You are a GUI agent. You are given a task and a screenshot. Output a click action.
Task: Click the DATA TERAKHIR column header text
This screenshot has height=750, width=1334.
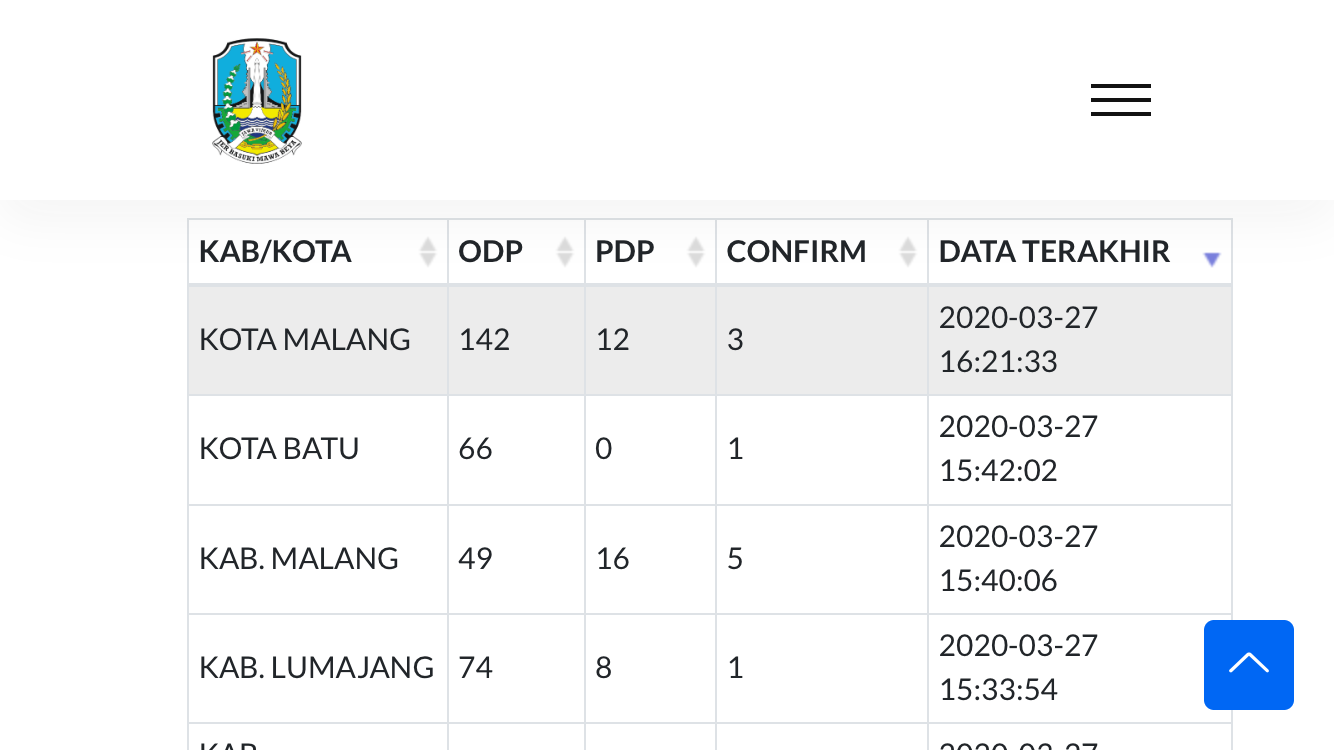point(1054,252)
